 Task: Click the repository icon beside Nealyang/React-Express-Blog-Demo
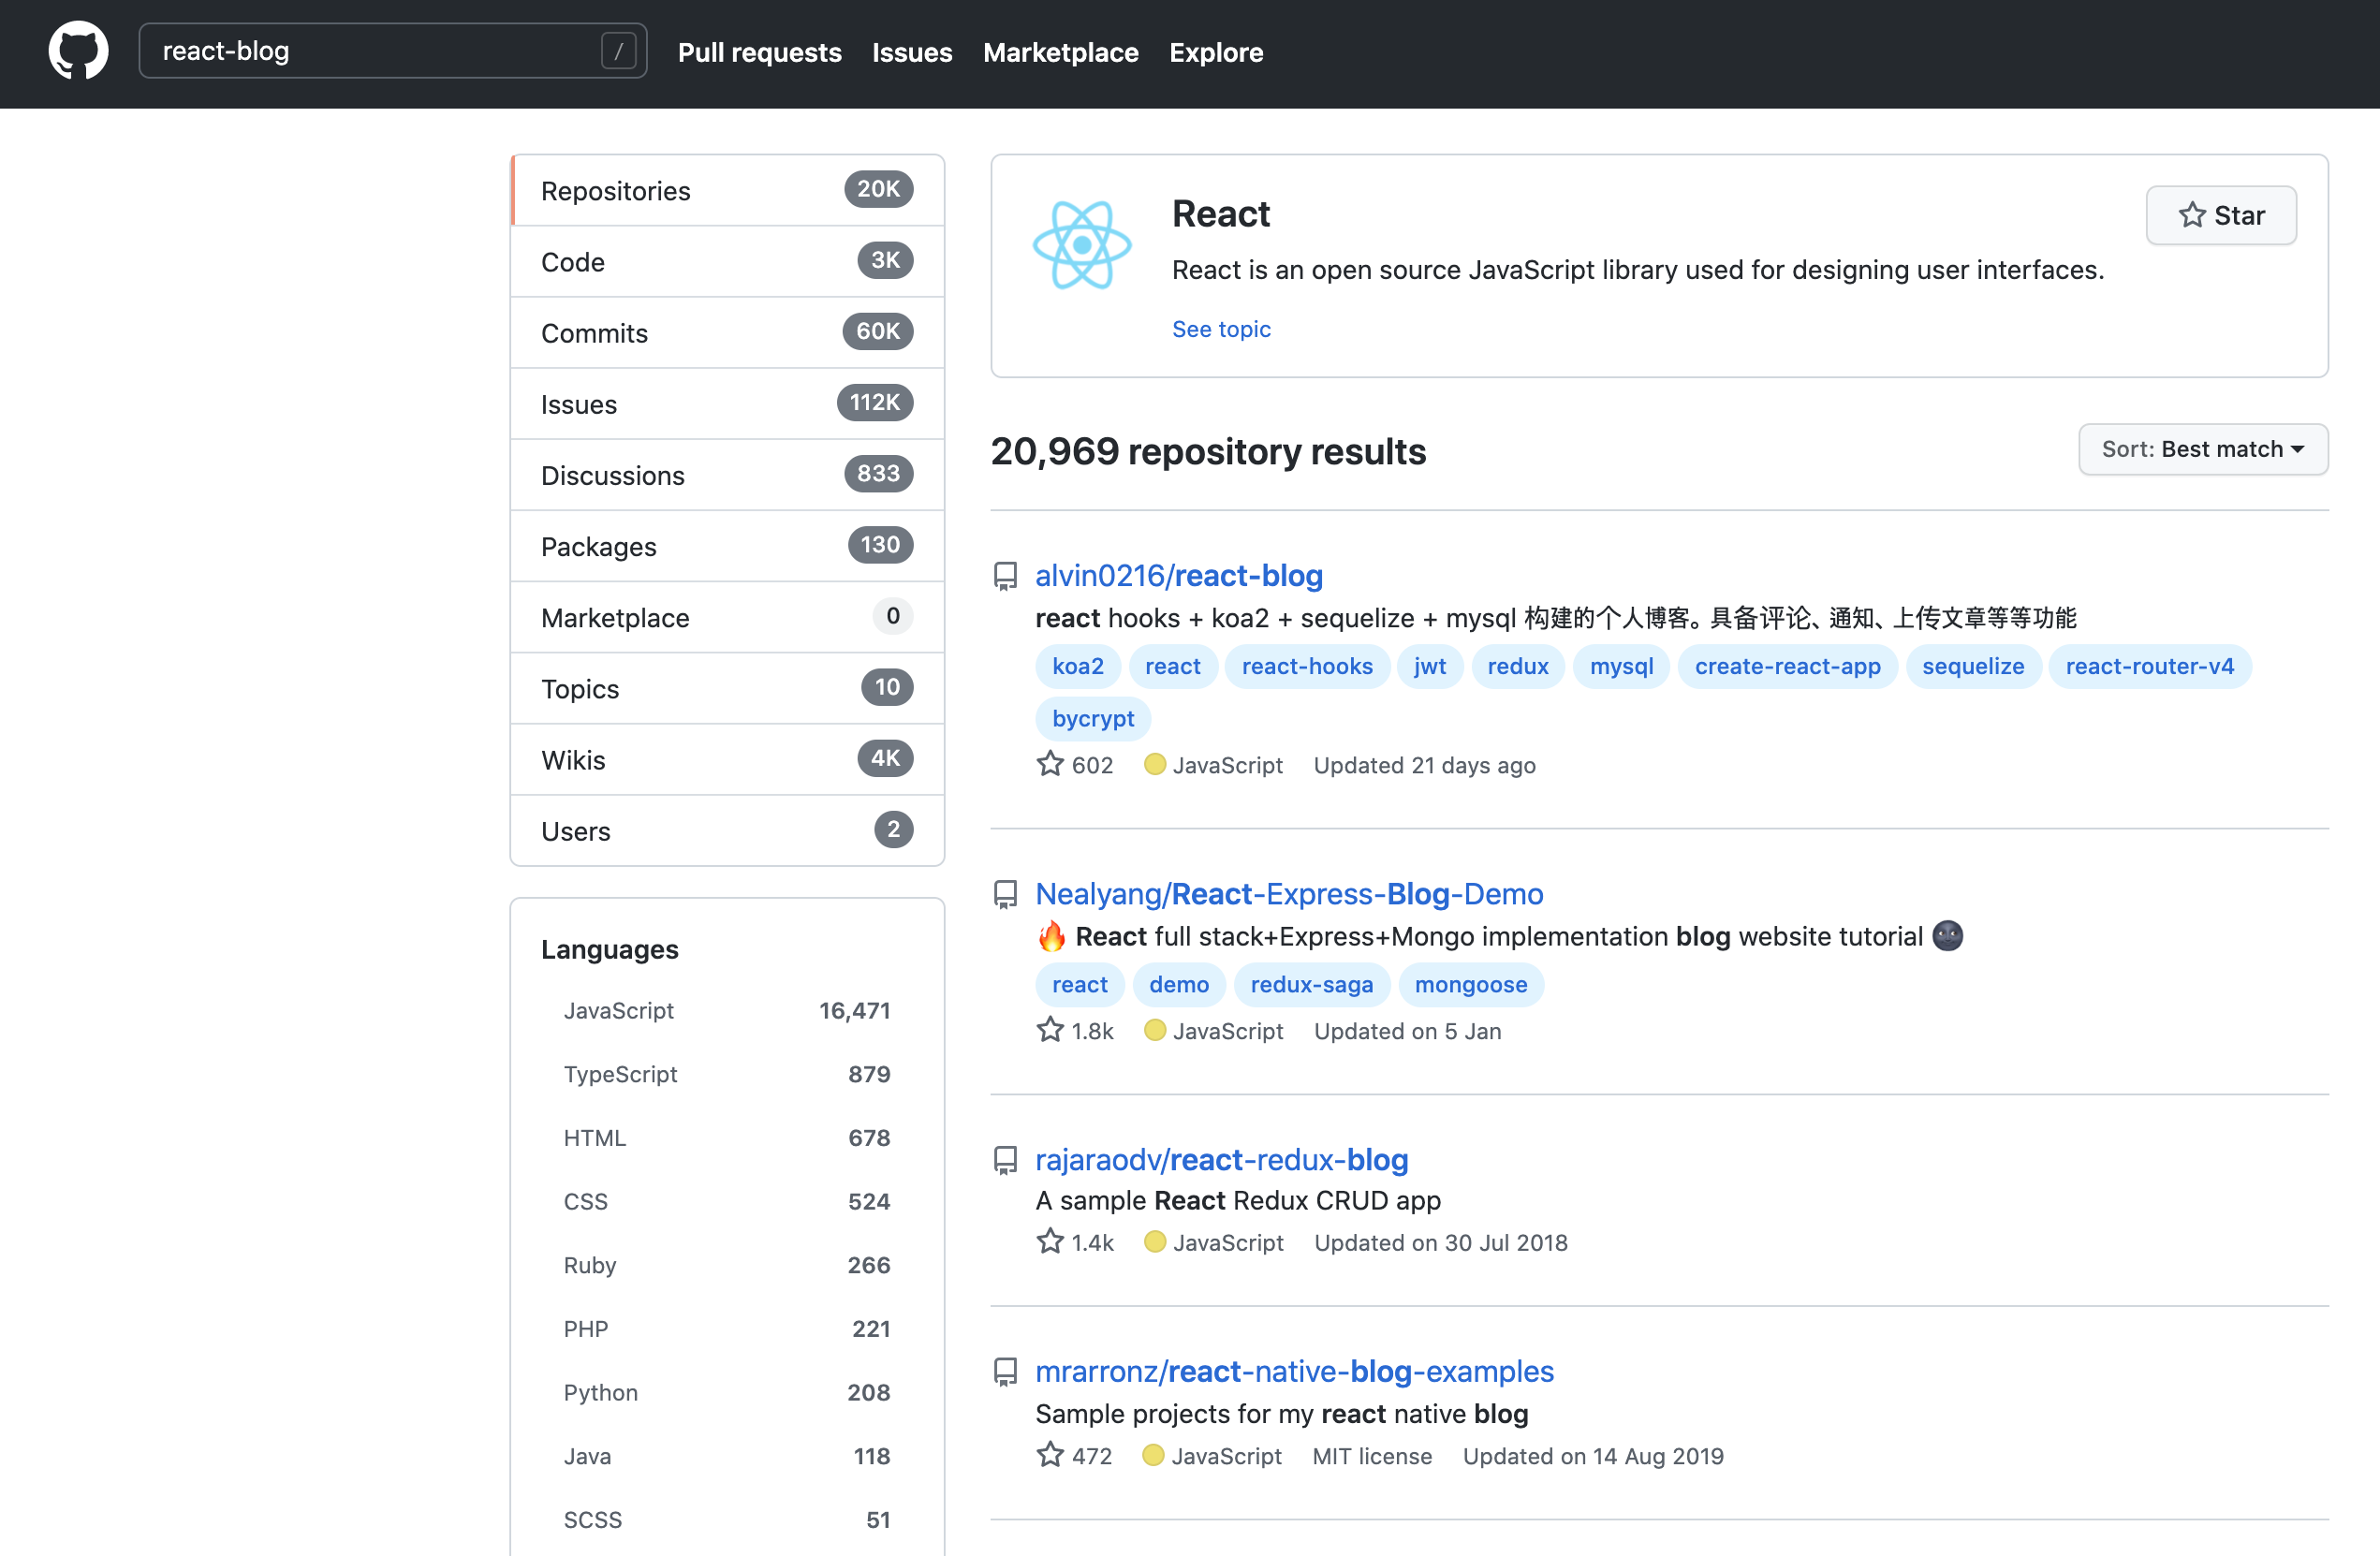coord(1005,894)
